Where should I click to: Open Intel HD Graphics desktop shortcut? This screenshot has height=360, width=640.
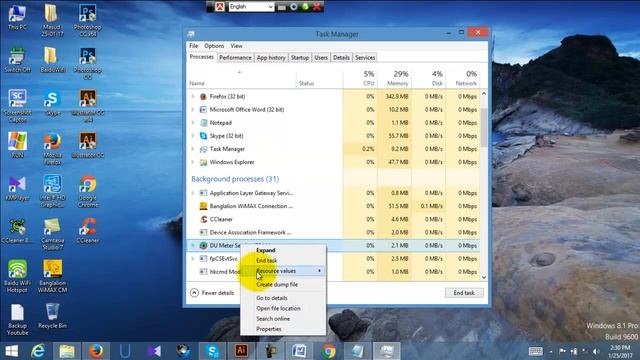52,191
